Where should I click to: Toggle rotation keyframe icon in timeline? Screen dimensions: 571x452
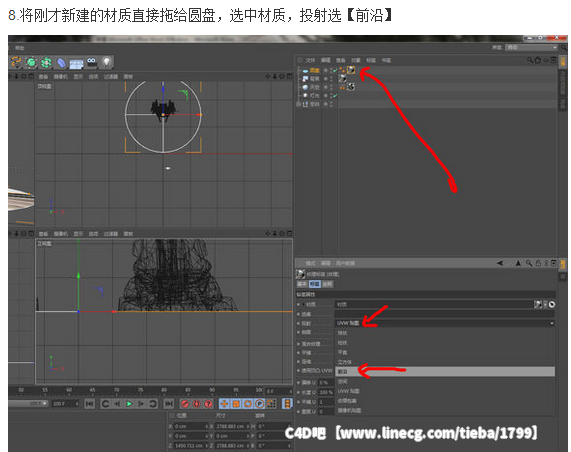point(248,404)
